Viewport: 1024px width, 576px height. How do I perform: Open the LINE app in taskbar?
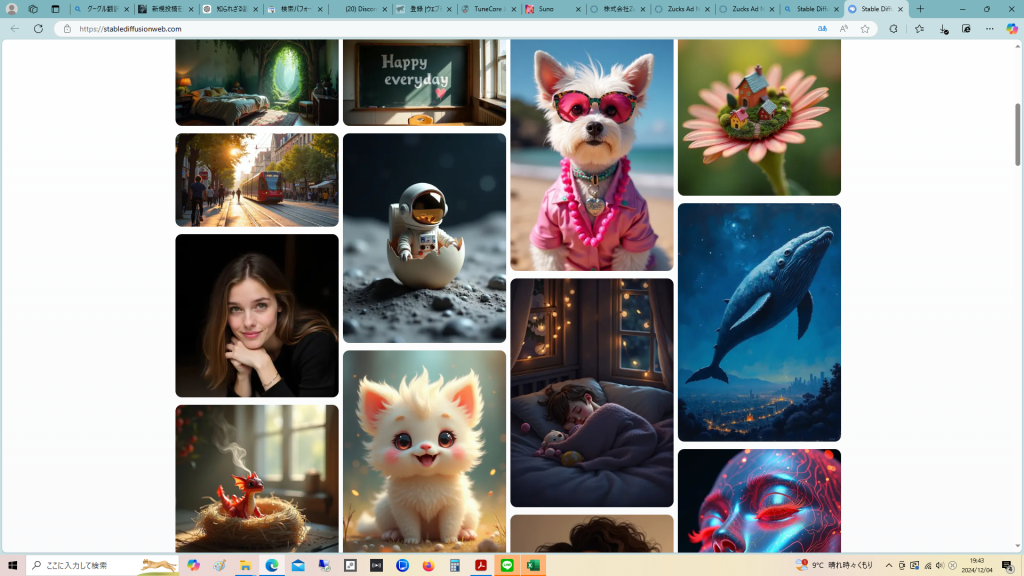pos(507,565)
